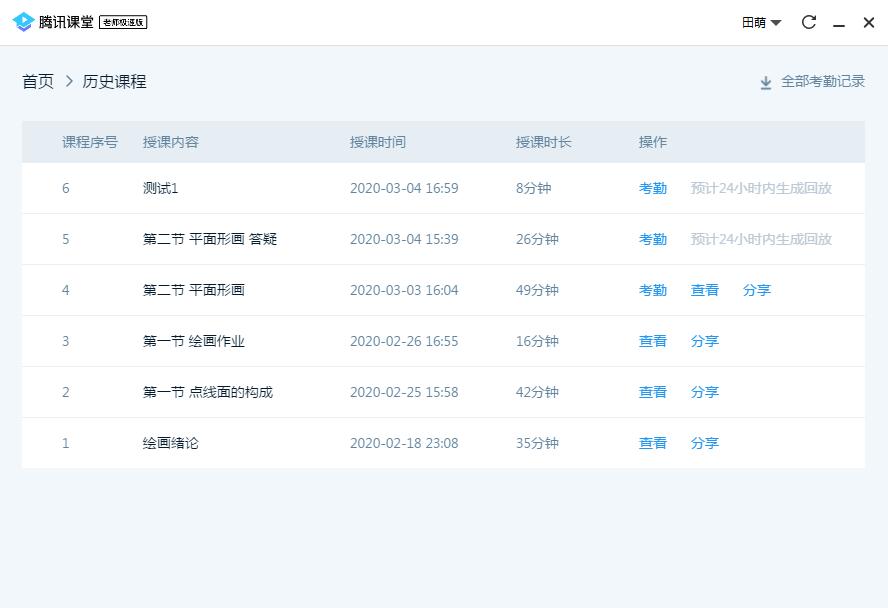Go back to 首页 in breadcrumb
The height and width of the screenshot is (608, 888).
tap(38, 82)
